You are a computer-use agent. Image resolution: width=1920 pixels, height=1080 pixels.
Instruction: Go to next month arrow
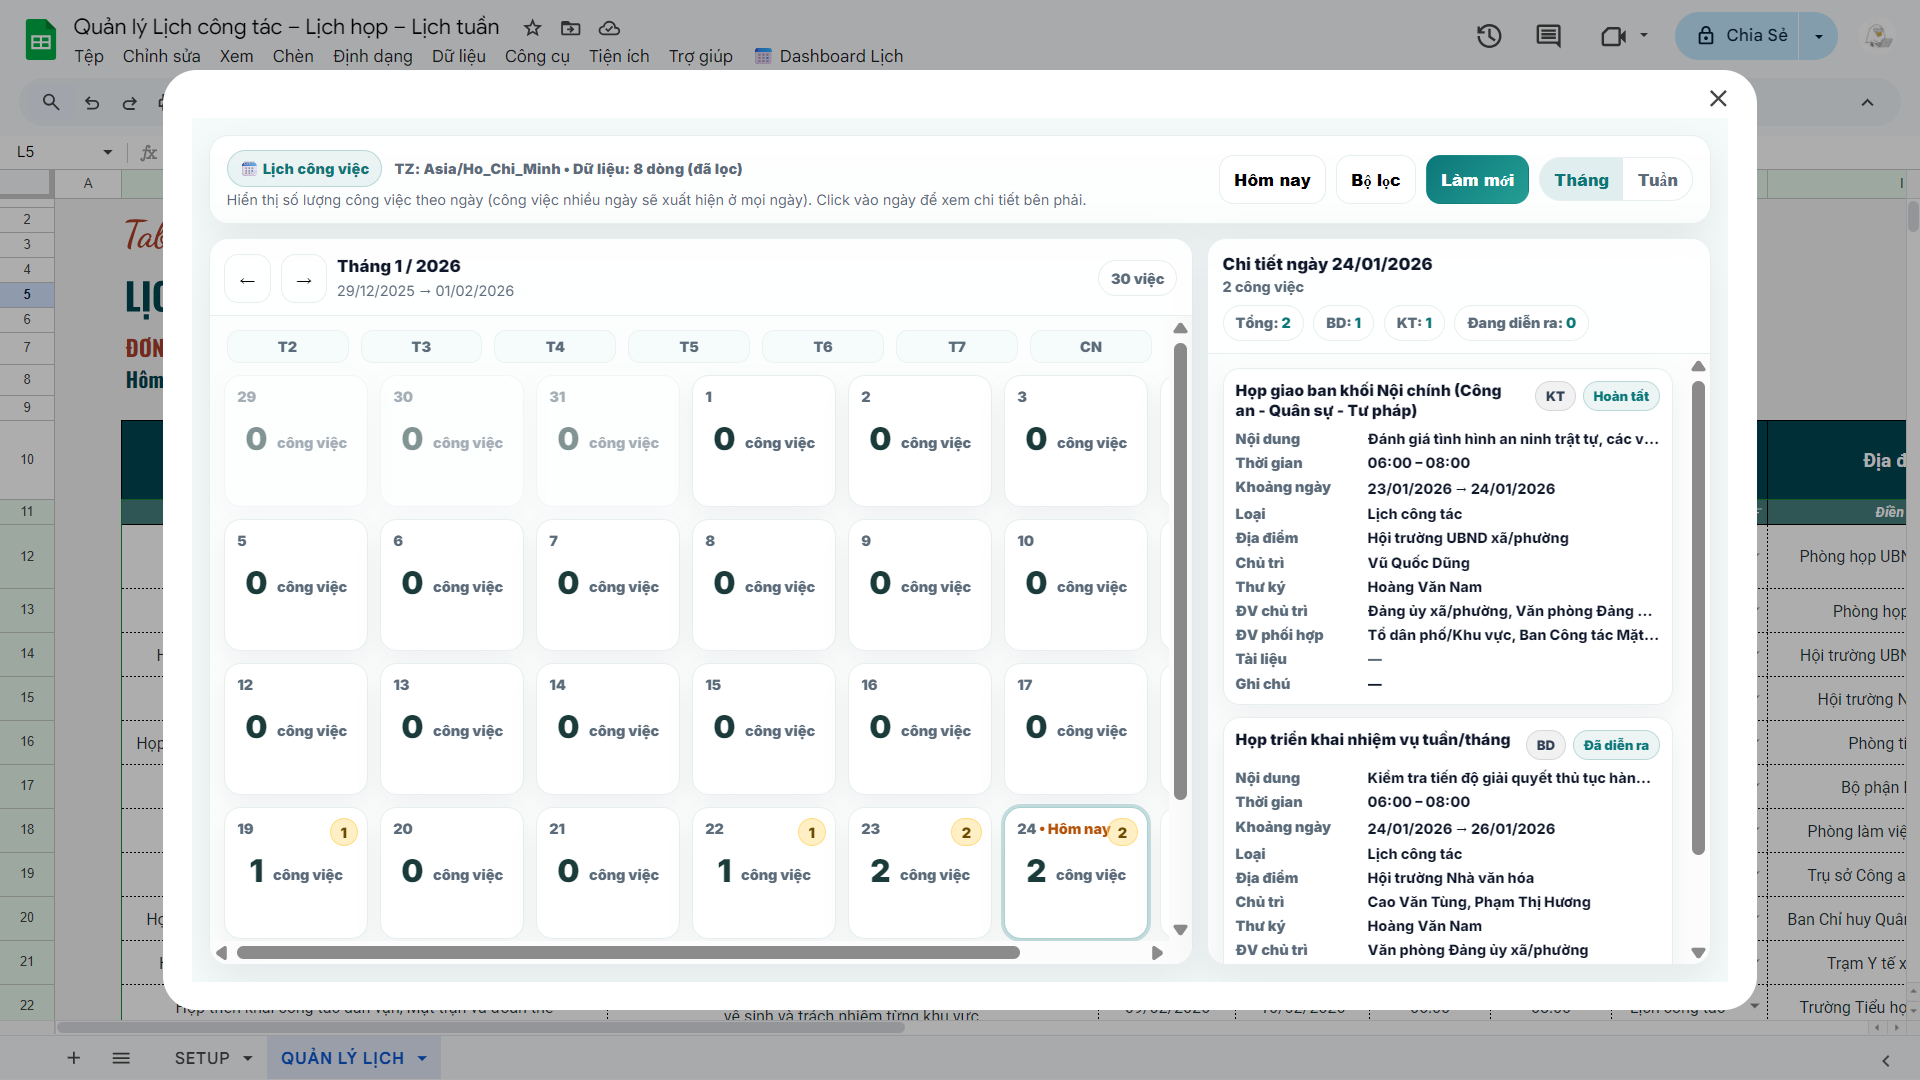(304, 280)
